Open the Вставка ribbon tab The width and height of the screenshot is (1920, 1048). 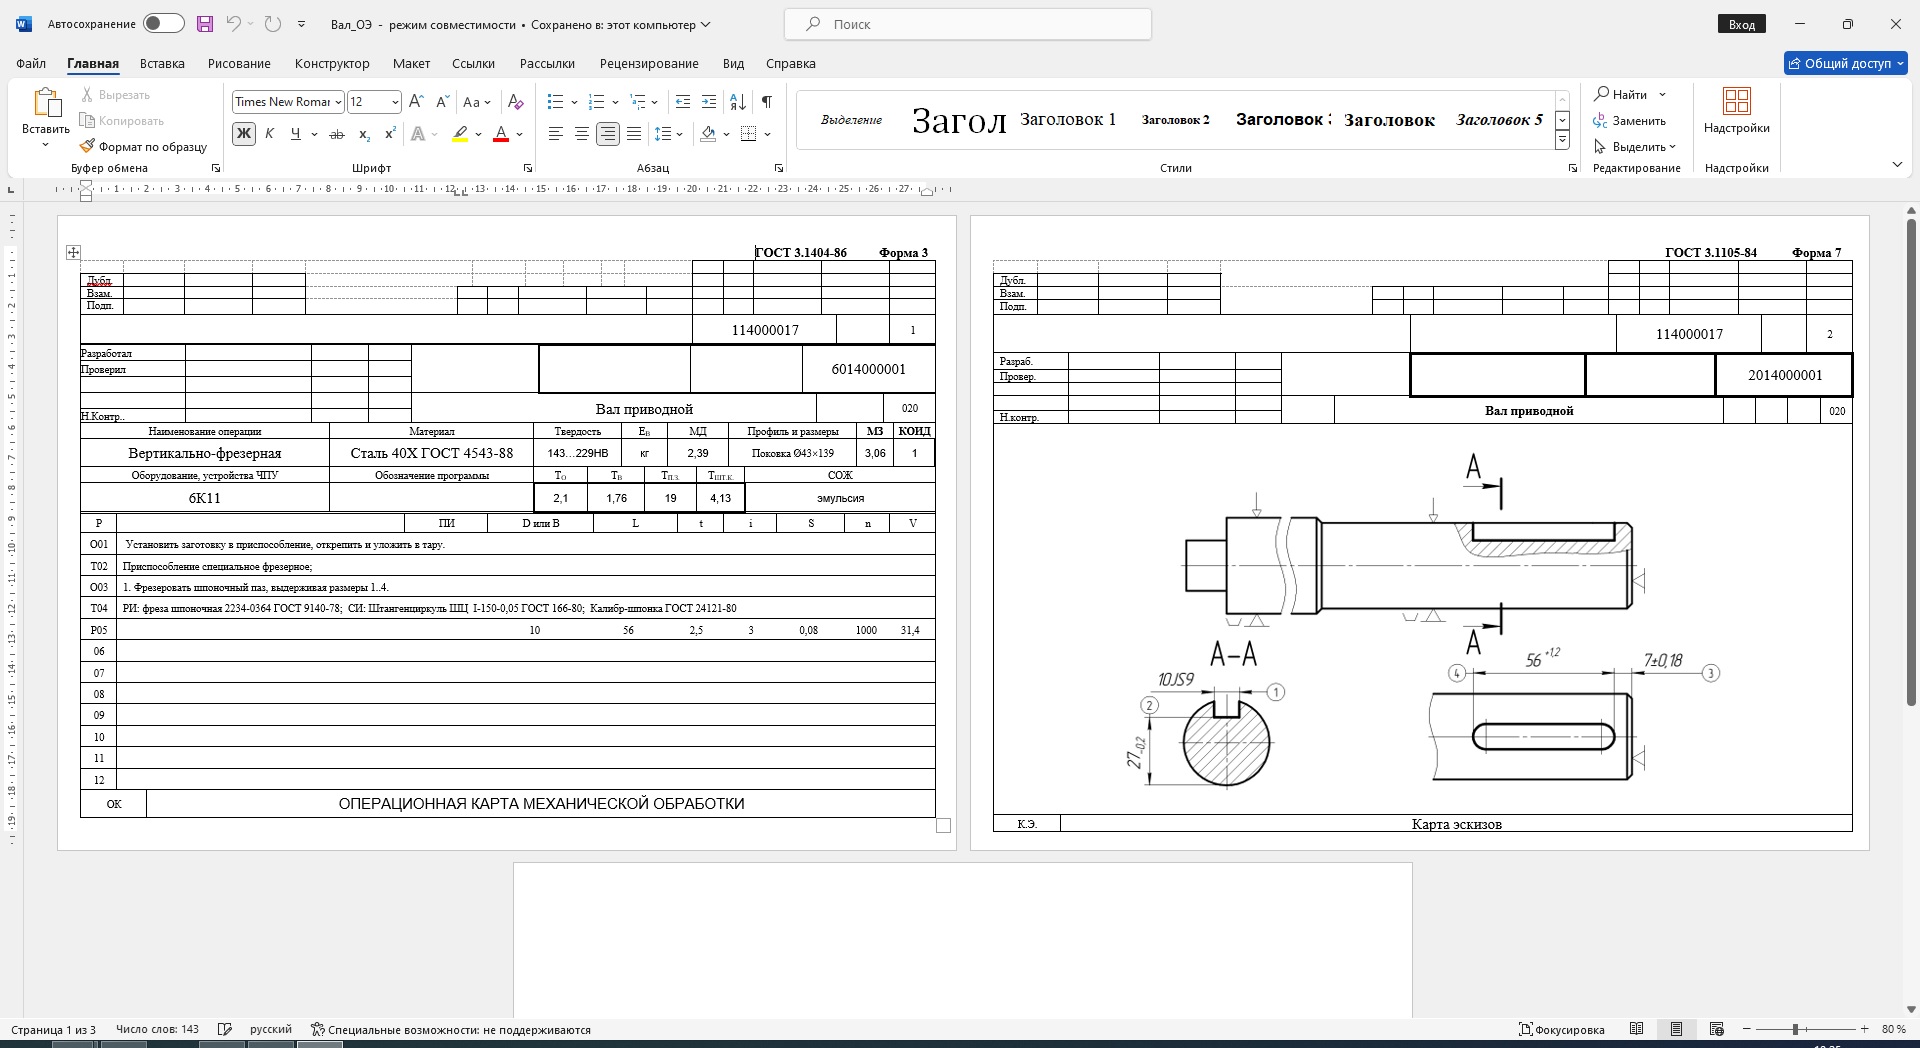tap(162, 63)
